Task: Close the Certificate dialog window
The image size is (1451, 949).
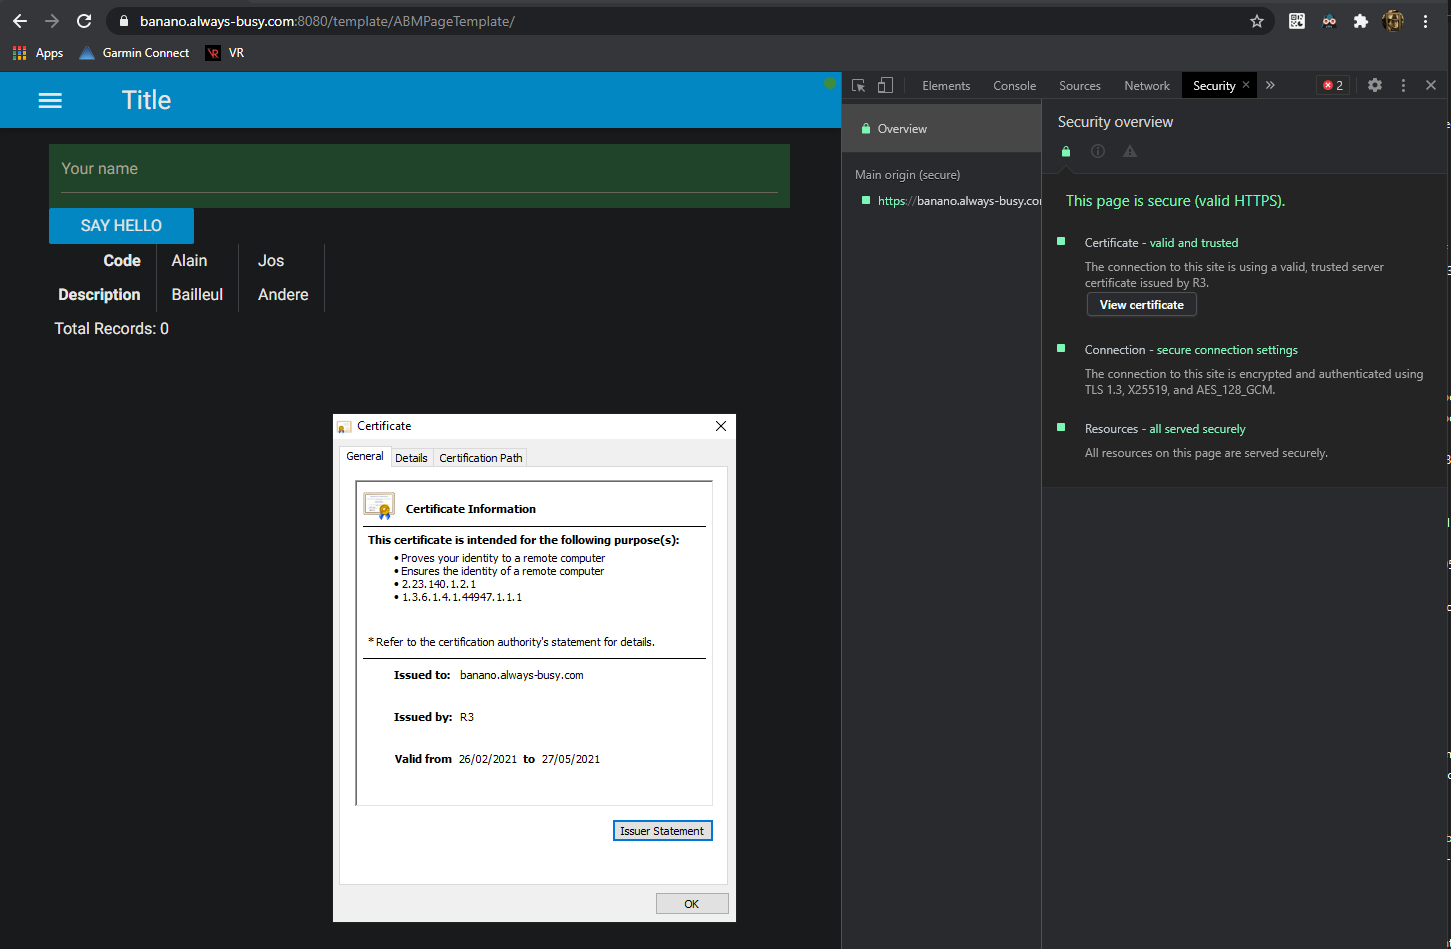Action: [721, 426]
